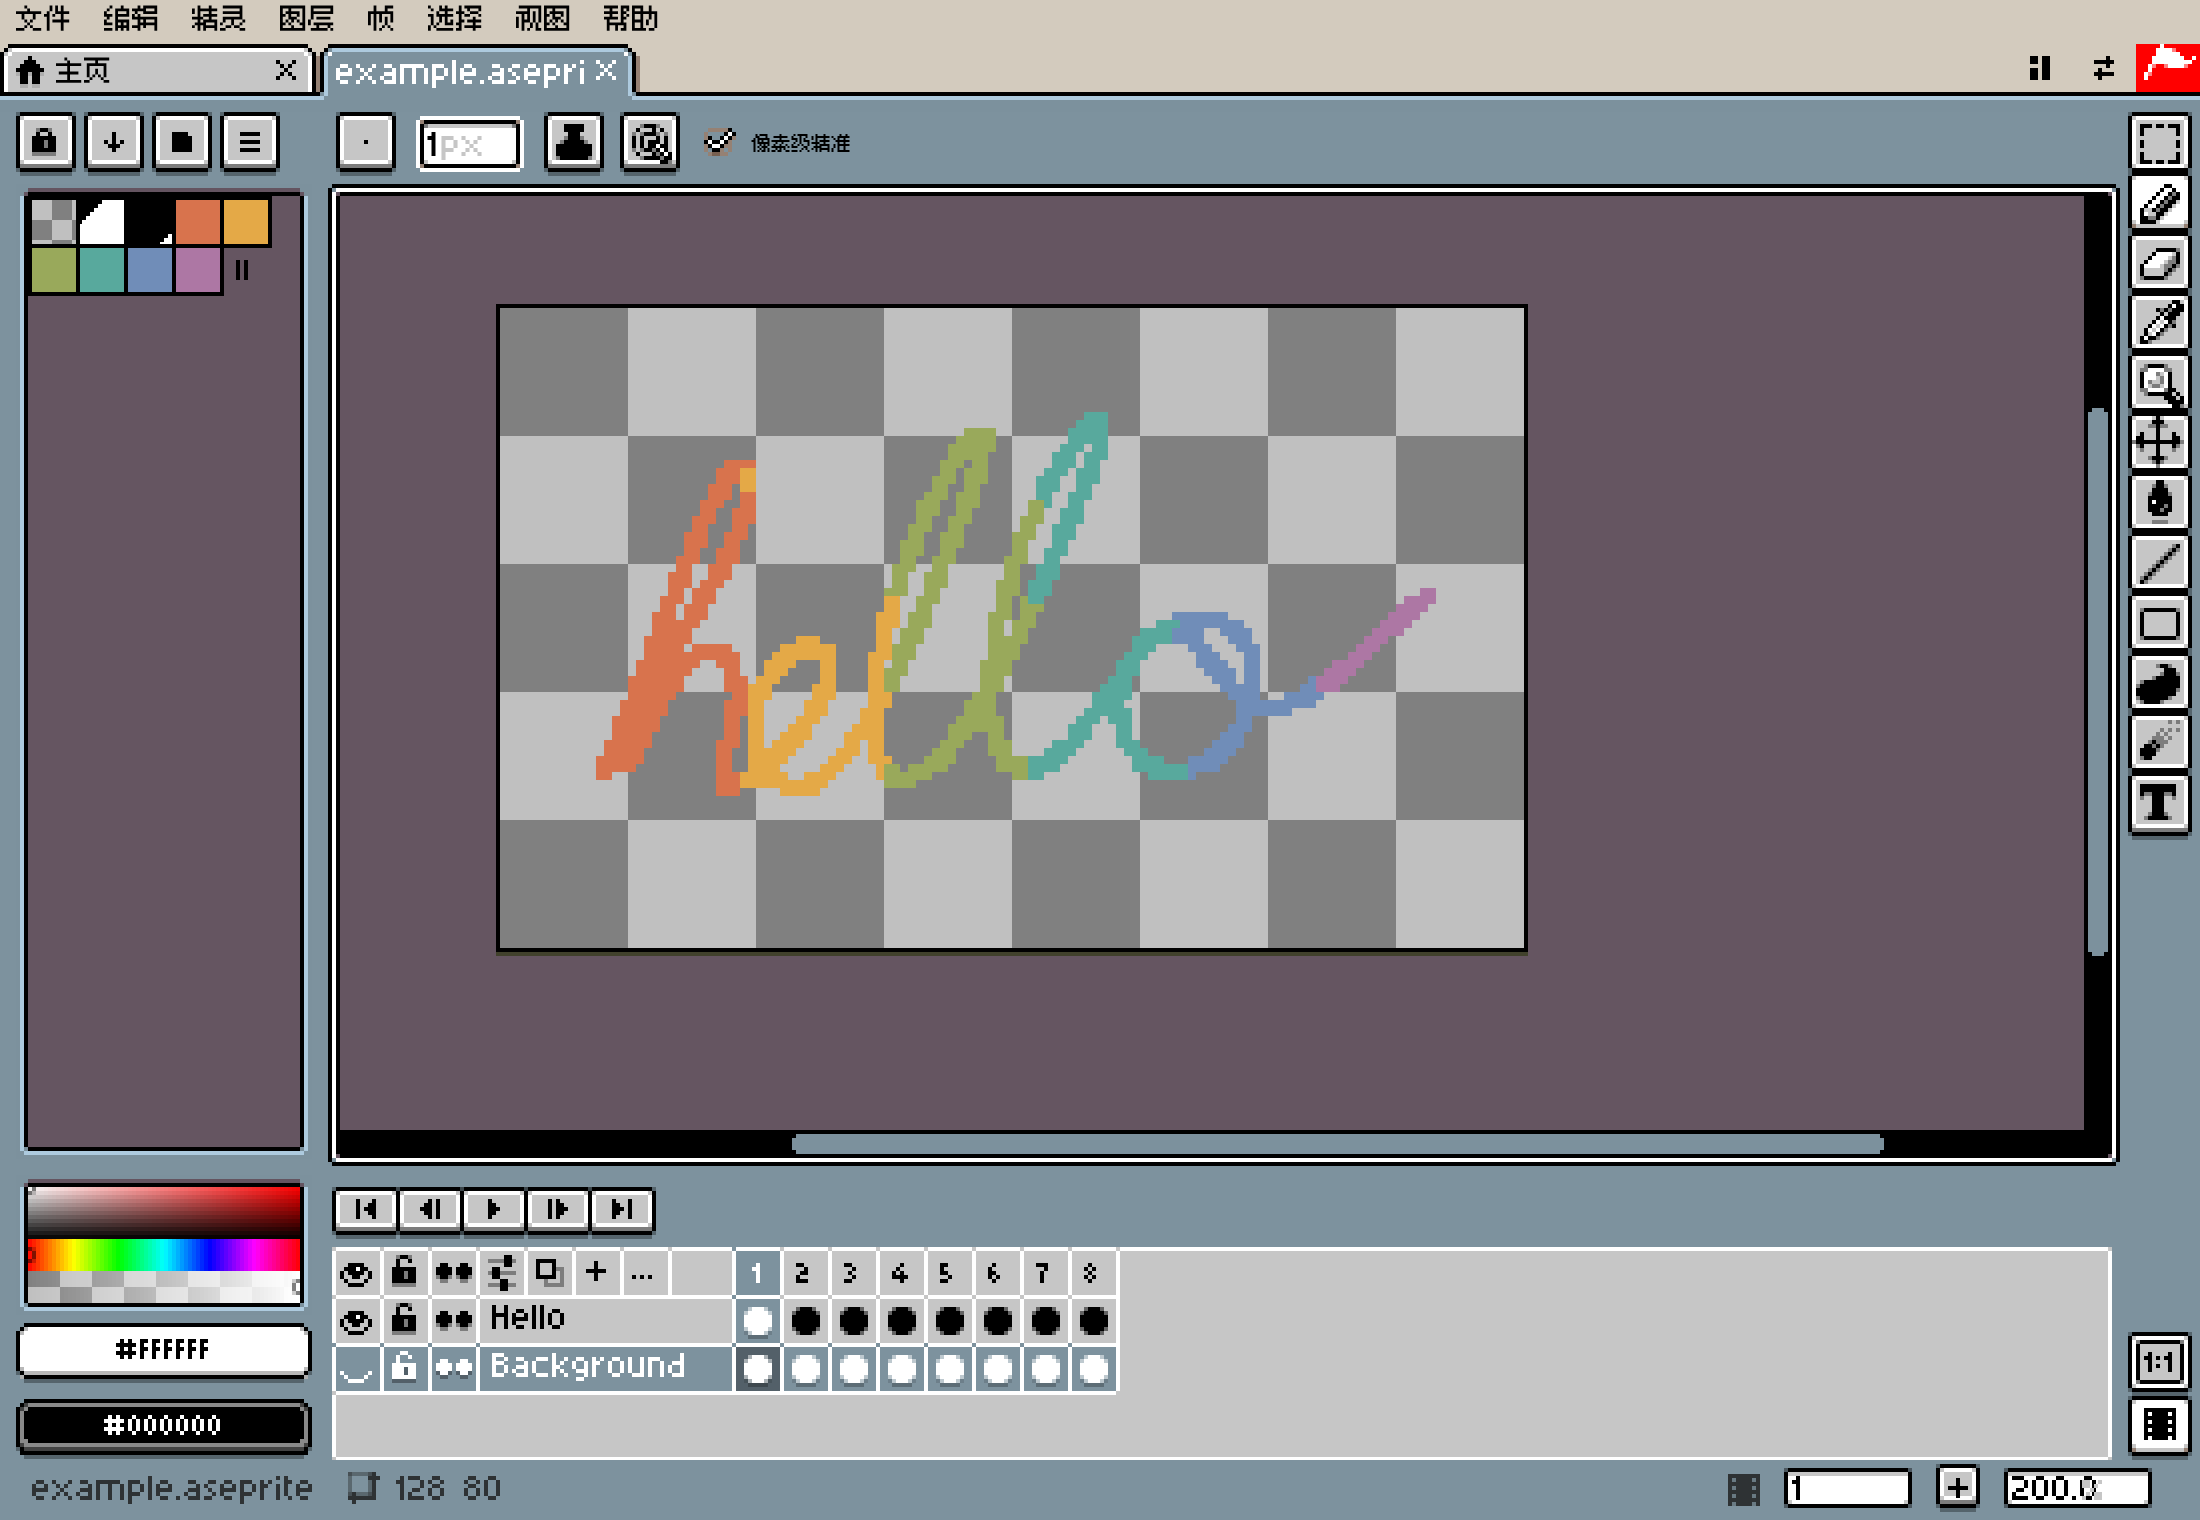Select the Blur tool

pyautogui.click(x=2160, y=743)
